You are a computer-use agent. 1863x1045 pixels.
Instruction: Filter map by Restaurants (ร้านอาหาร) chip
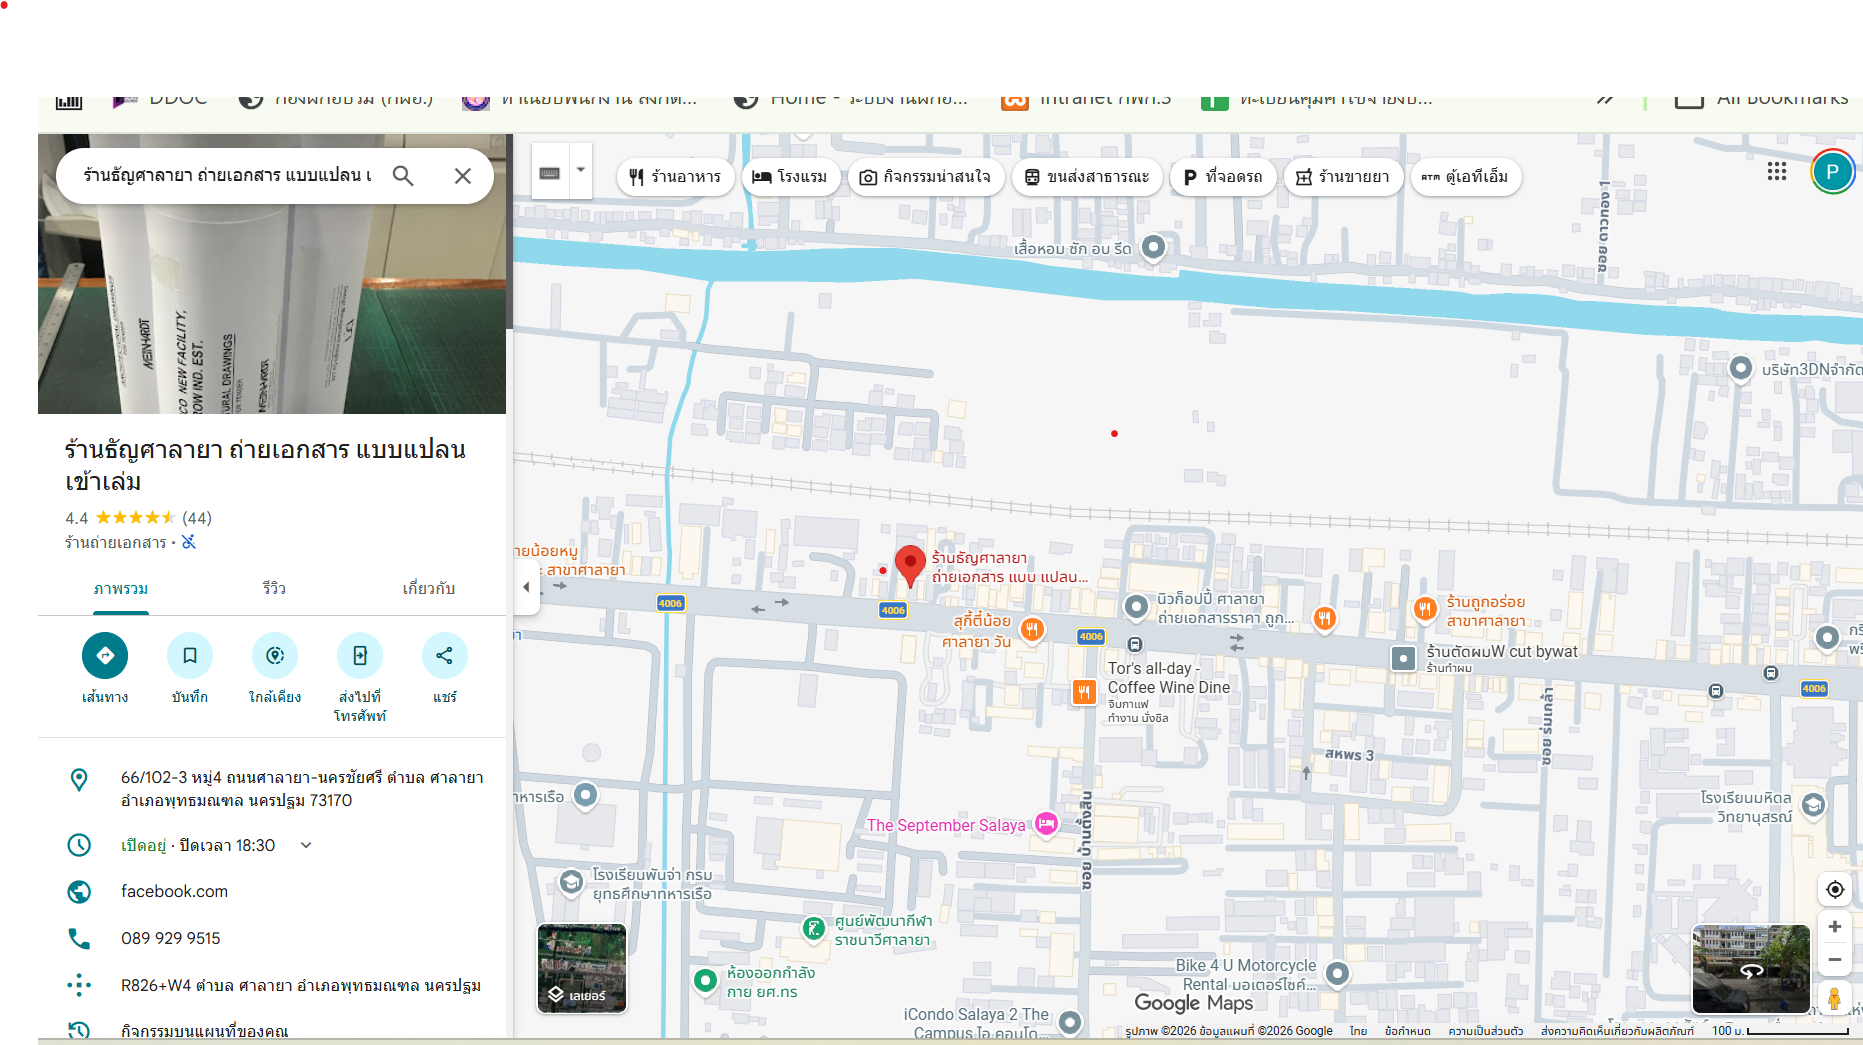pos(675,177)
